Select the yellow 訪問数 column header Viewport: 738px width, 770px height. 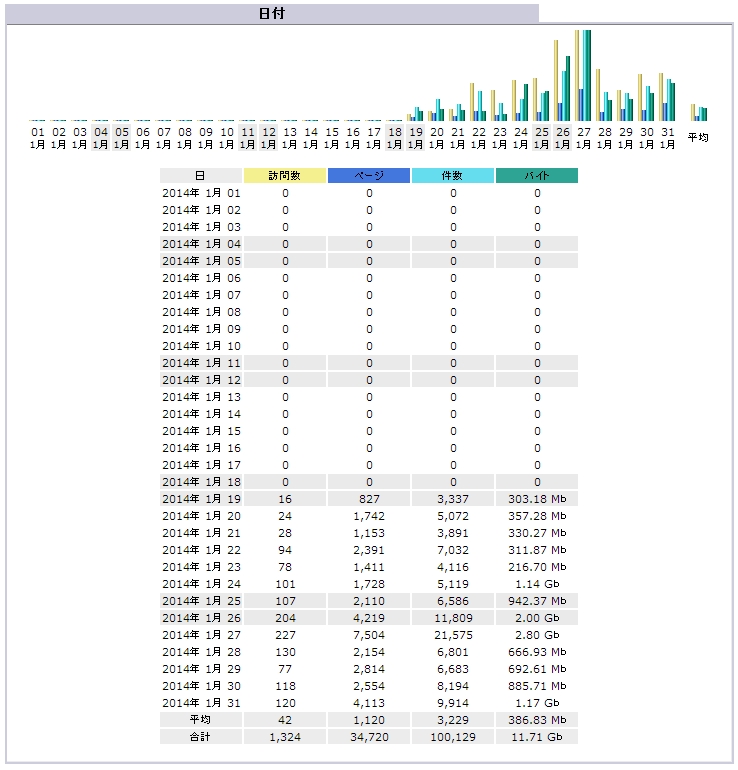[285, 175]
